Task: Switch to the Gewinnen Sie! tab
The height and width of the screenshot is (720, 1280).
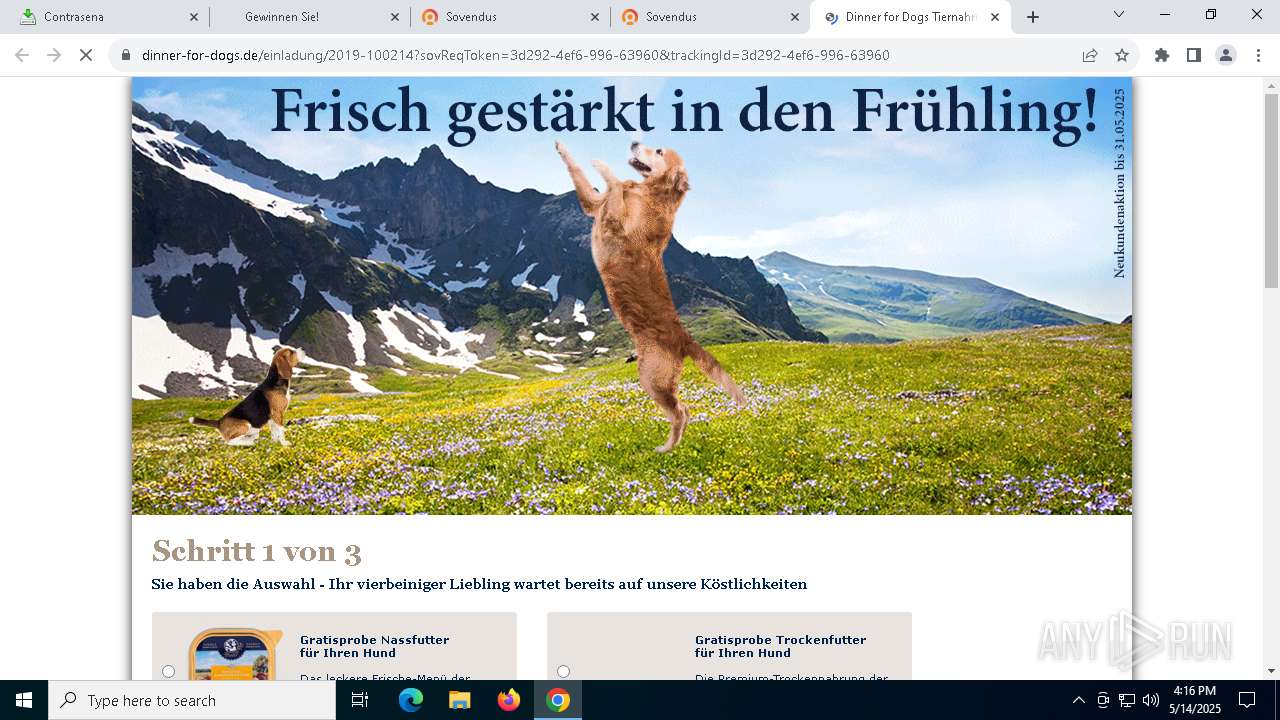Action: click(310, 17)
